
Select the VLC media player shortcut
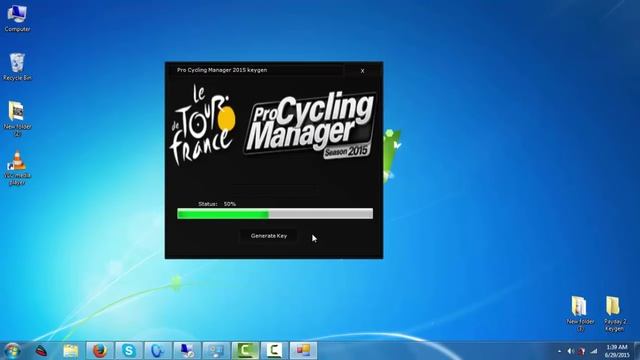[17, 168]
